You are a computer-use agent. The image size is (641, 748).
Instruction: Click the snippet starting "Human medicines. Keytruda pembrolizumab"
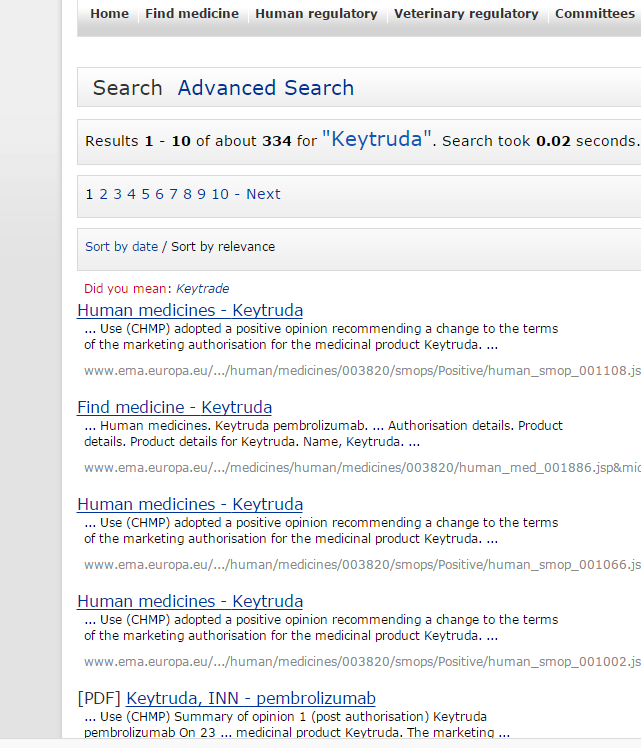click(x=323, y=434)
